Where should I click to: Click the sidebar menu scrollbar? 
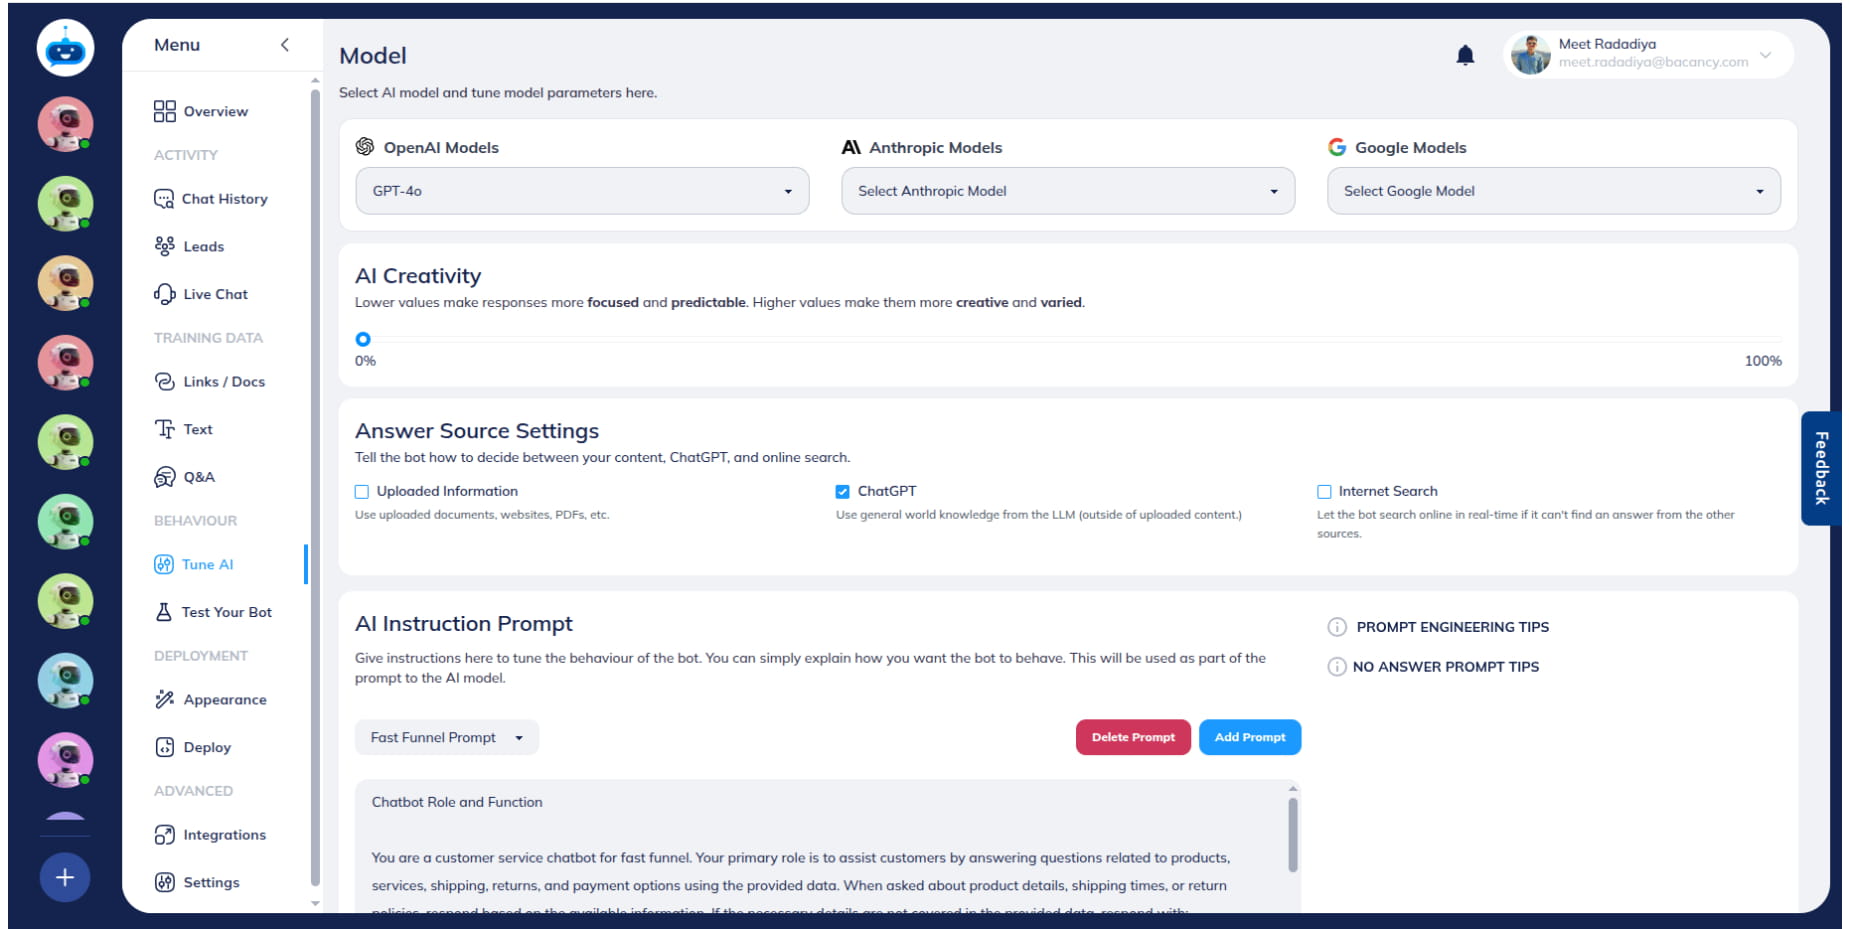[x=315, y=487]
